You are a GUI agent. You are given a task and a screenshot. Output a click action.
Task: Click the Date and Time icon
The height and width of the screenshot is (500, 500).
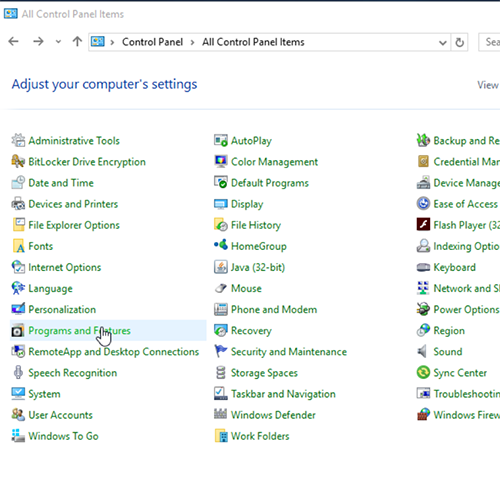click(18, 183)
